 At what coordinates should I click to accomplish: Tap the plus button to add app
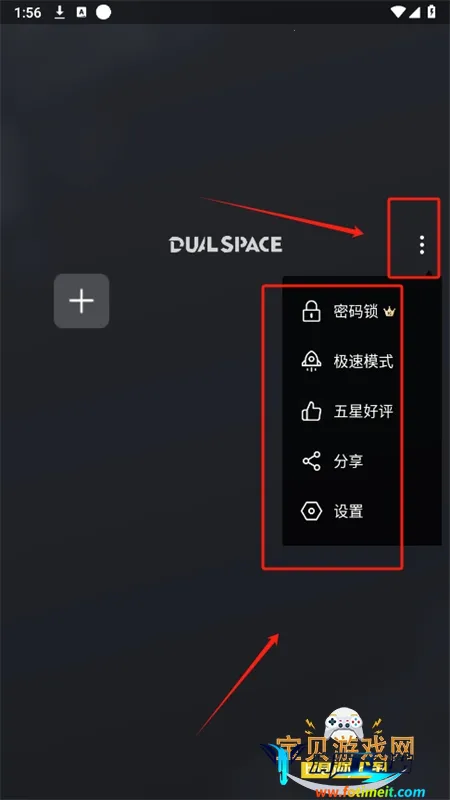82,301
